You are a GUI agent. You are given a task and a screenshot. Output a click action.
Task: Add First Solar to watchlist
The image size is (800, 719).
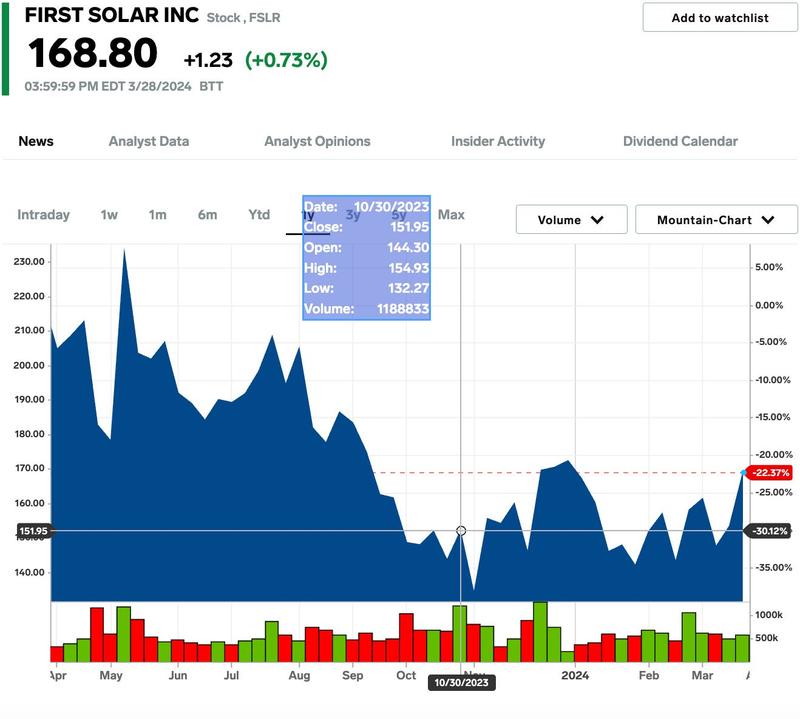pyautogui.click(x=719, y=18)
